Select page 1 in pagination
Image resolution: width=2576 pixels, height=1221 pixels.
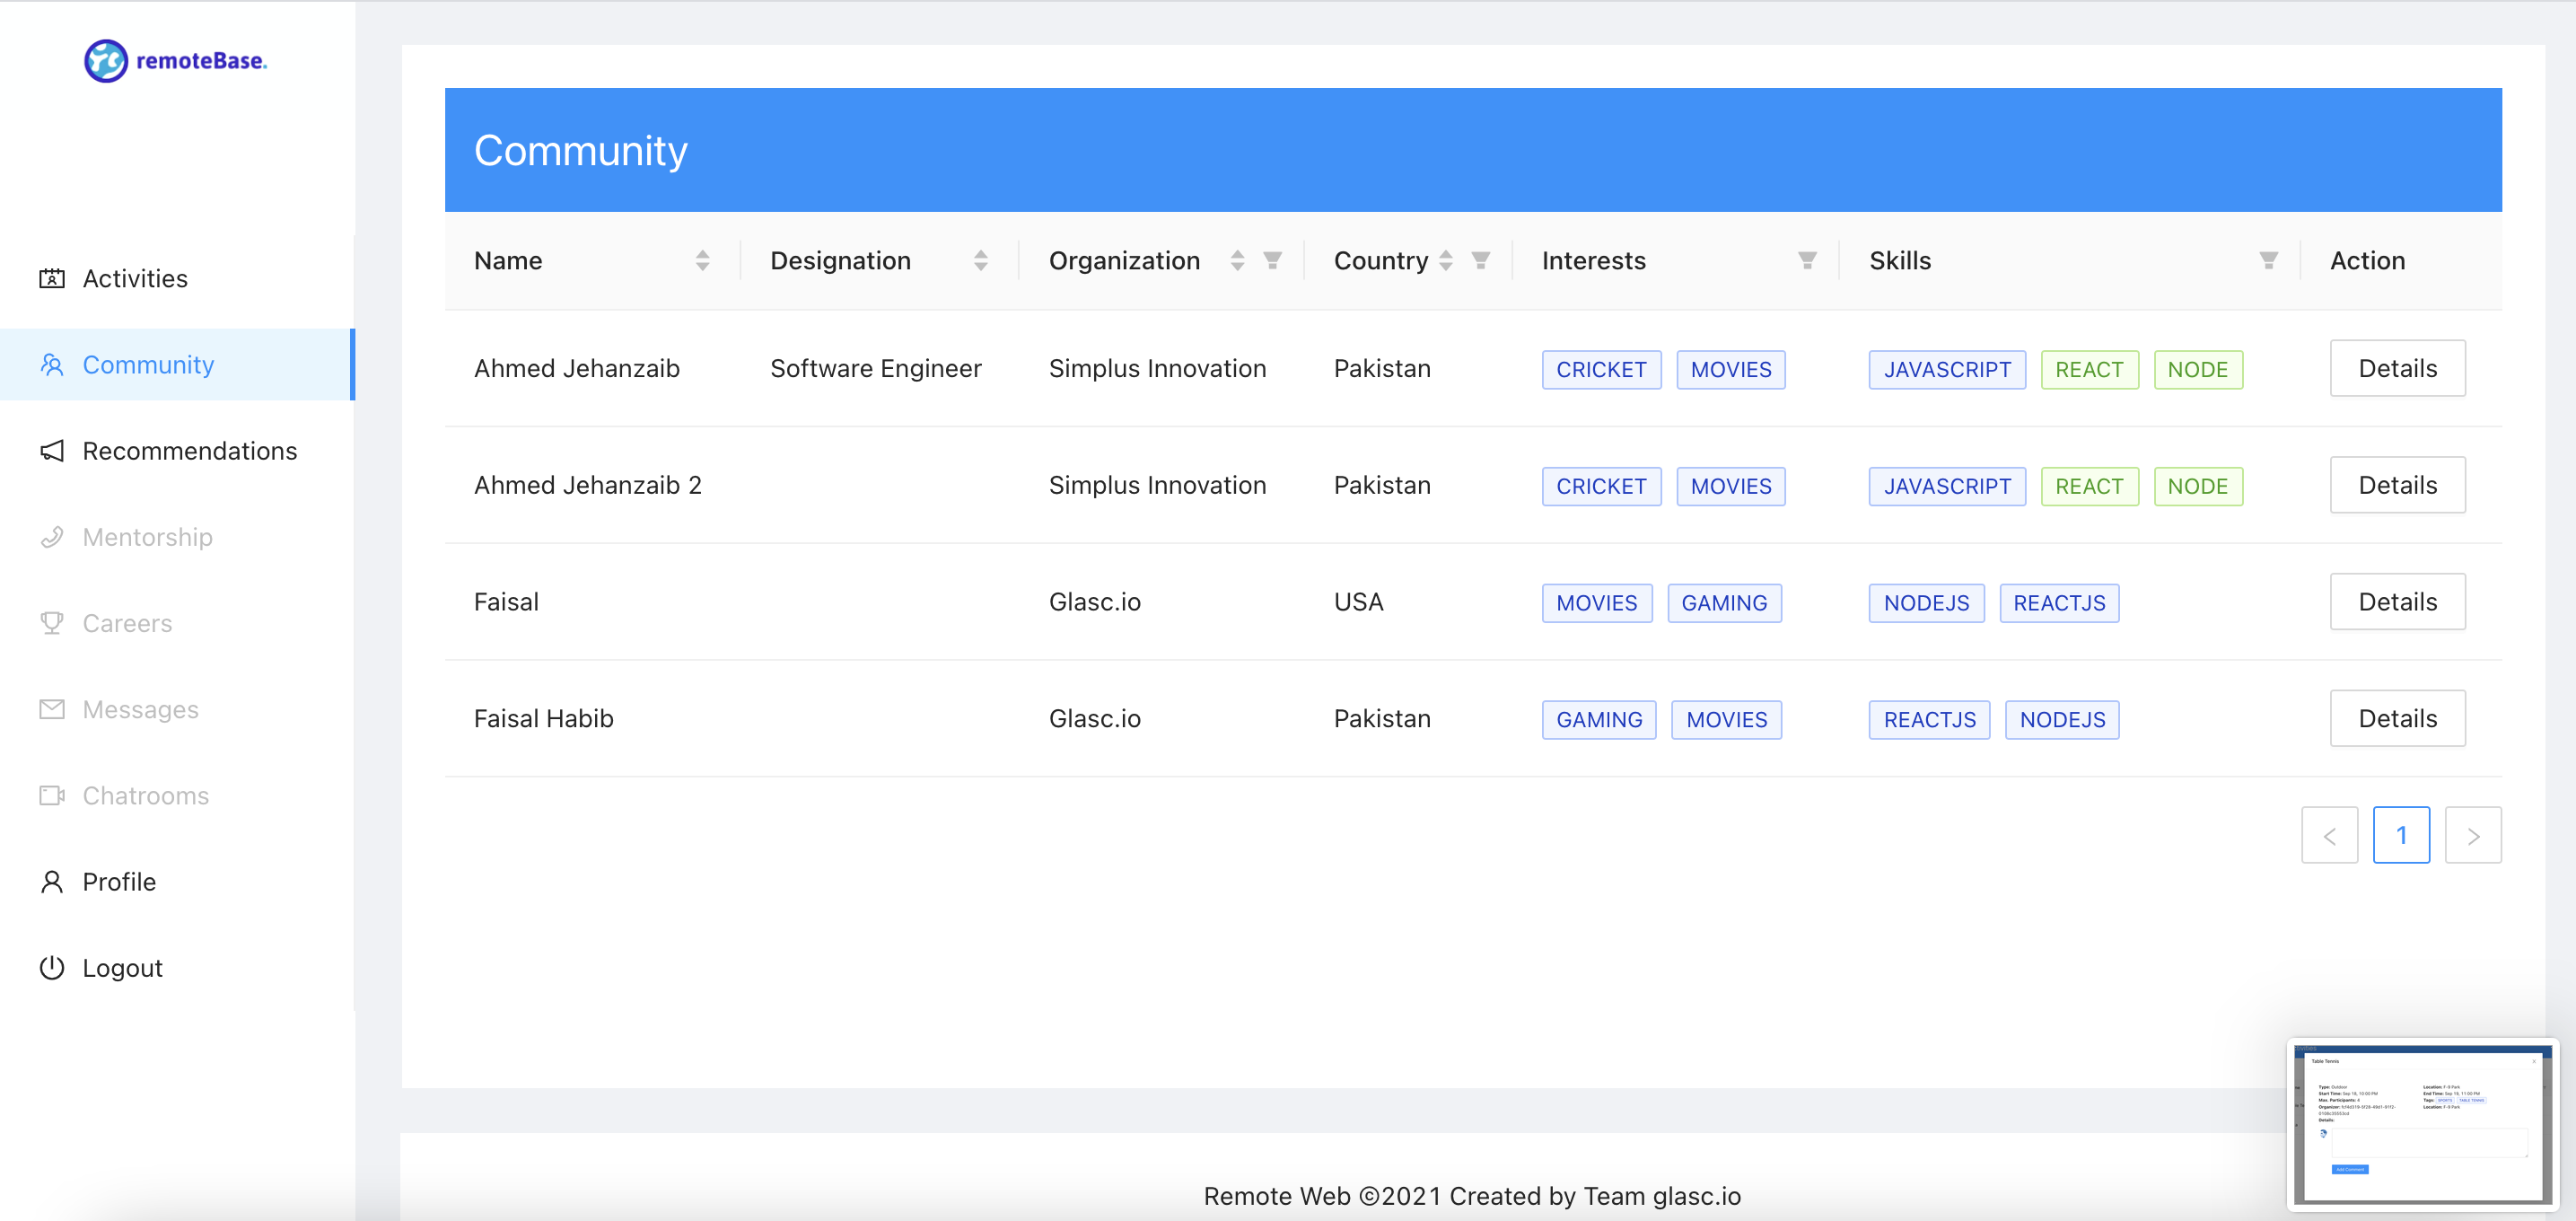click(x=2400, y=835)
